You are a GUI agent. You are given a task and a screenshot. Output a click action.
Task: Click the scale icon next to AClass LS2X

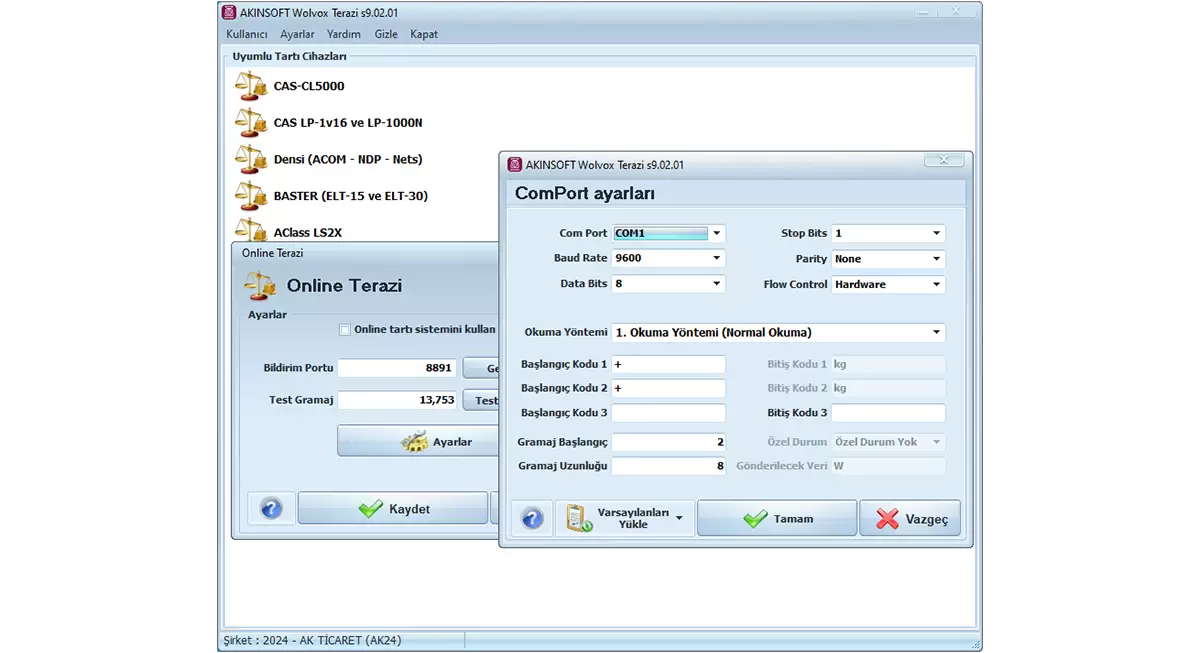pyautogui.click(x=250, y=230)
